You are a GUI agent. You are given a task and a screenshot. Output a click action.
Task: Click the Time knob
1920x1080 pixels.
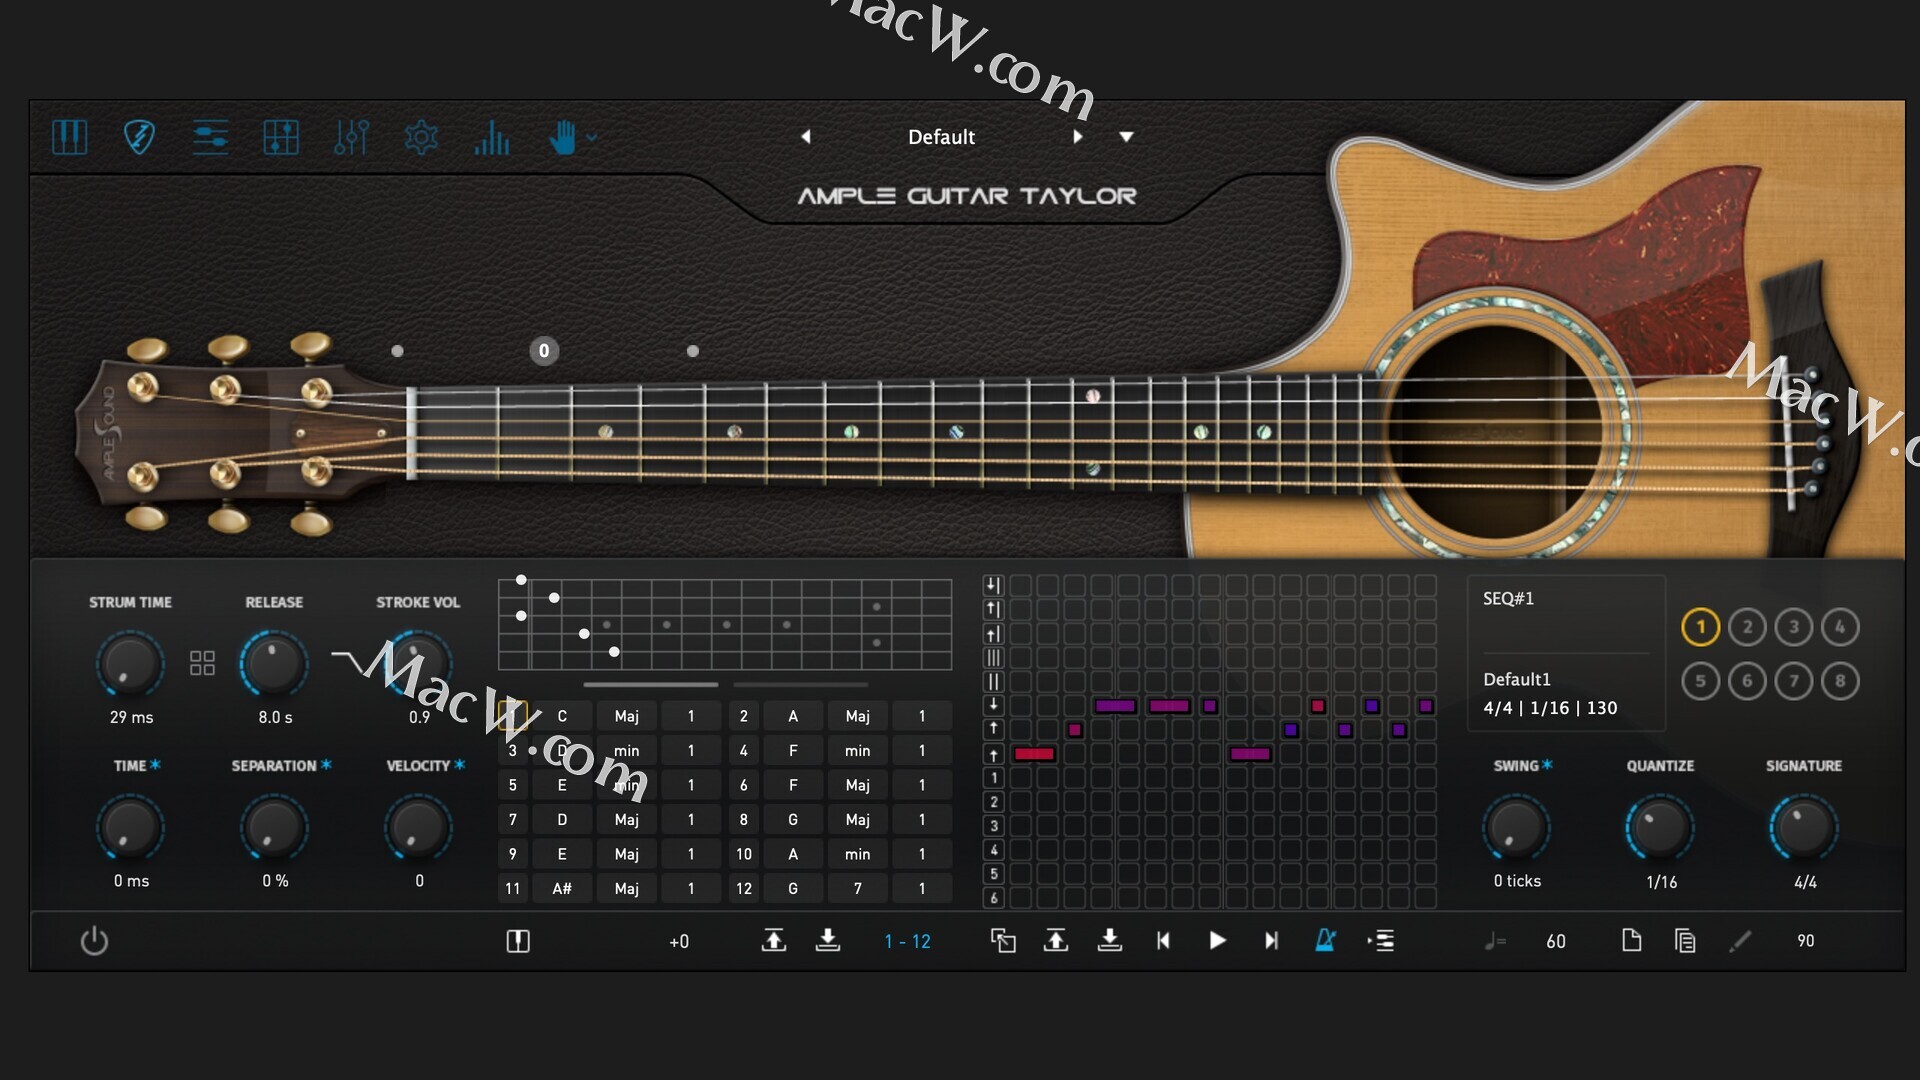coord(130,827)
